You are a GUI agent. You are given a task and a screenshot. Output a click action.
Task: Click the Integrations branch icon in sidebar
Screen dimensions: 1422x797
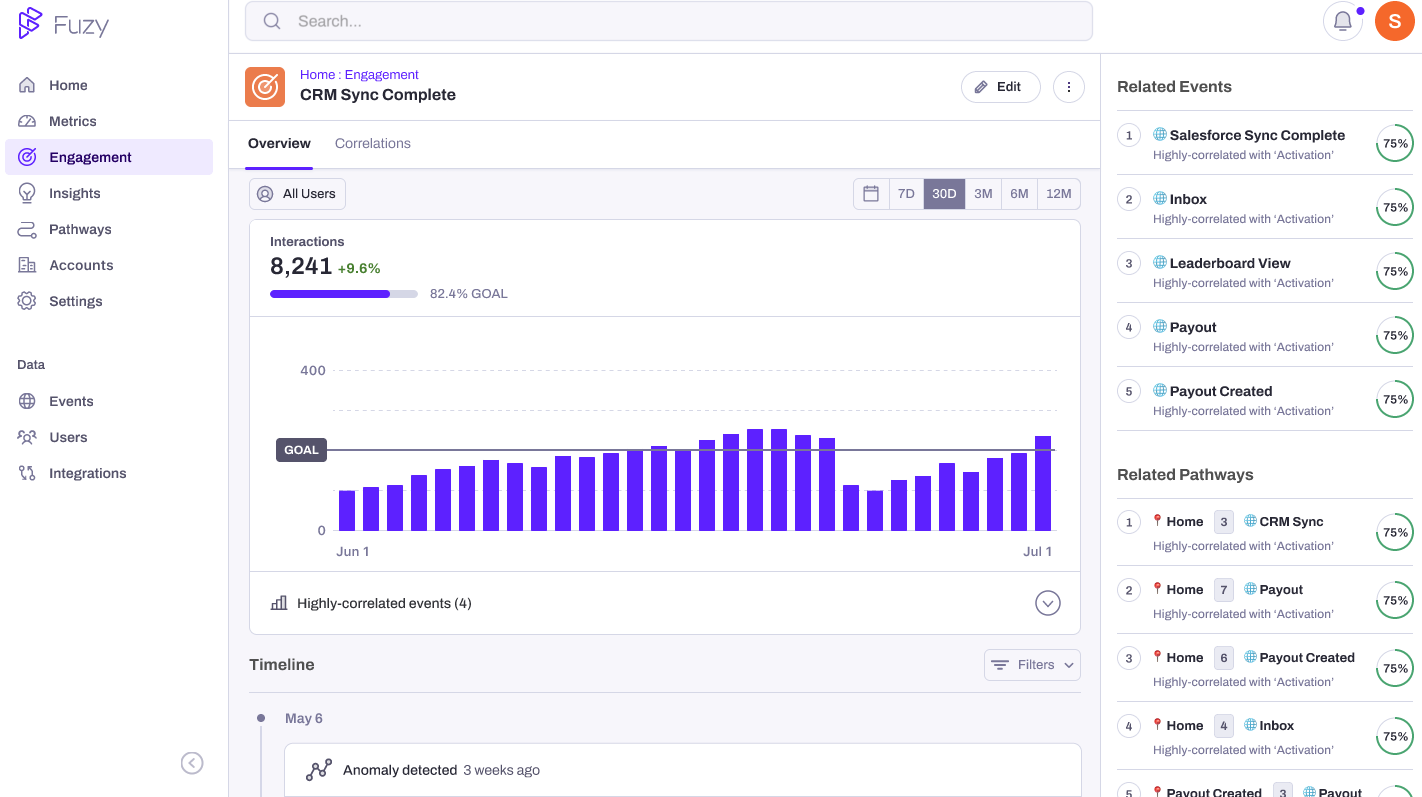[27, 473]
